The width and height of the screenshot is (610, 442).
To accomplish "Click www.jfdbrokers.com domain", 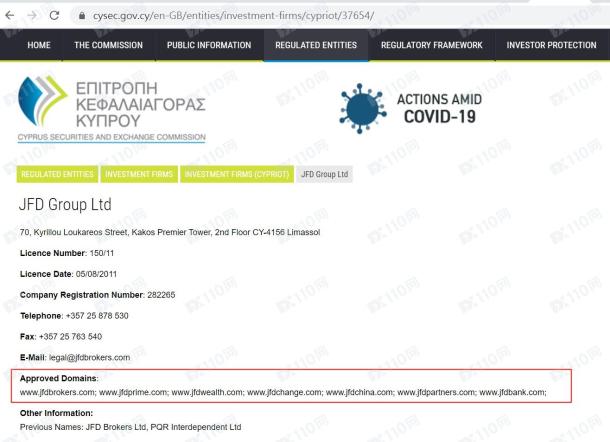I will pos(57,392).
